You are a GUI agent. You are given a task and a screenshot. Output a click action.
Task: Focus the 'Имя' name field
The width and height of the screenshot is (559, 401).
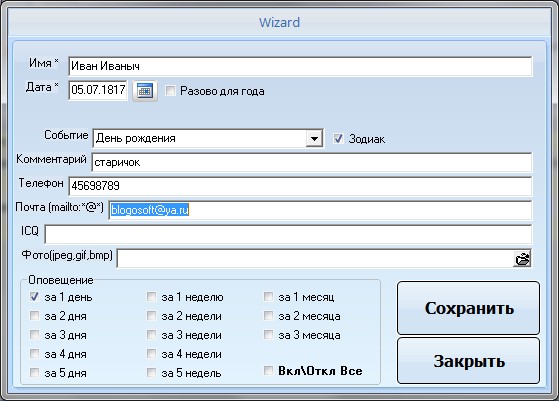point(300,66)
